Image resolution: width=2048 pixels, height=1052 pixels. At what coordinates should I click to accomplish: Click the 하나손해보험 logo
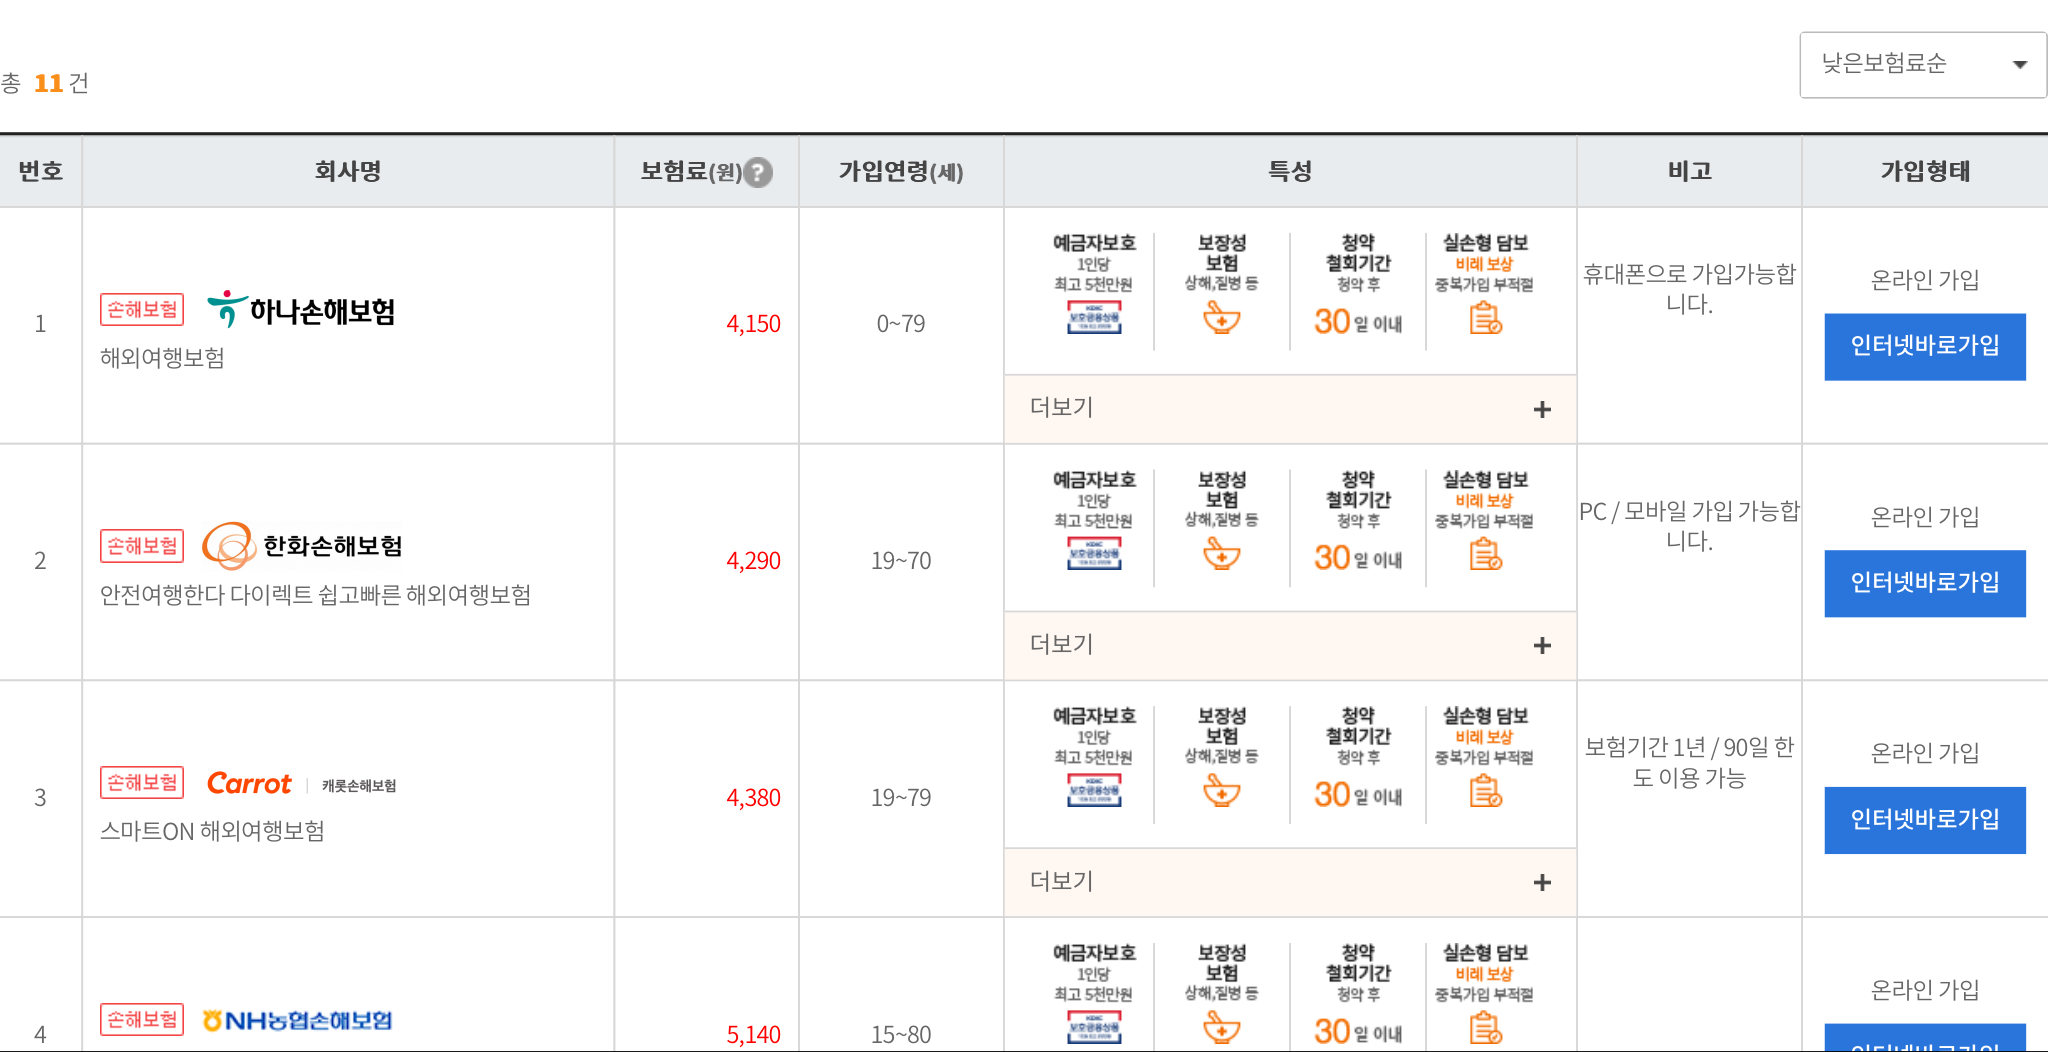pos(301,310)
